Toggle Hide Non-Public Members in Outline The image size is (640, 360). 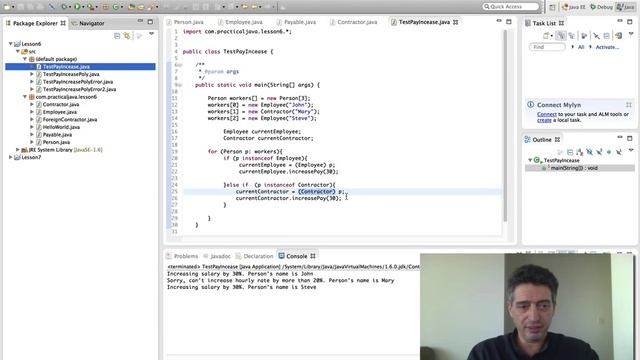[609, 152]
